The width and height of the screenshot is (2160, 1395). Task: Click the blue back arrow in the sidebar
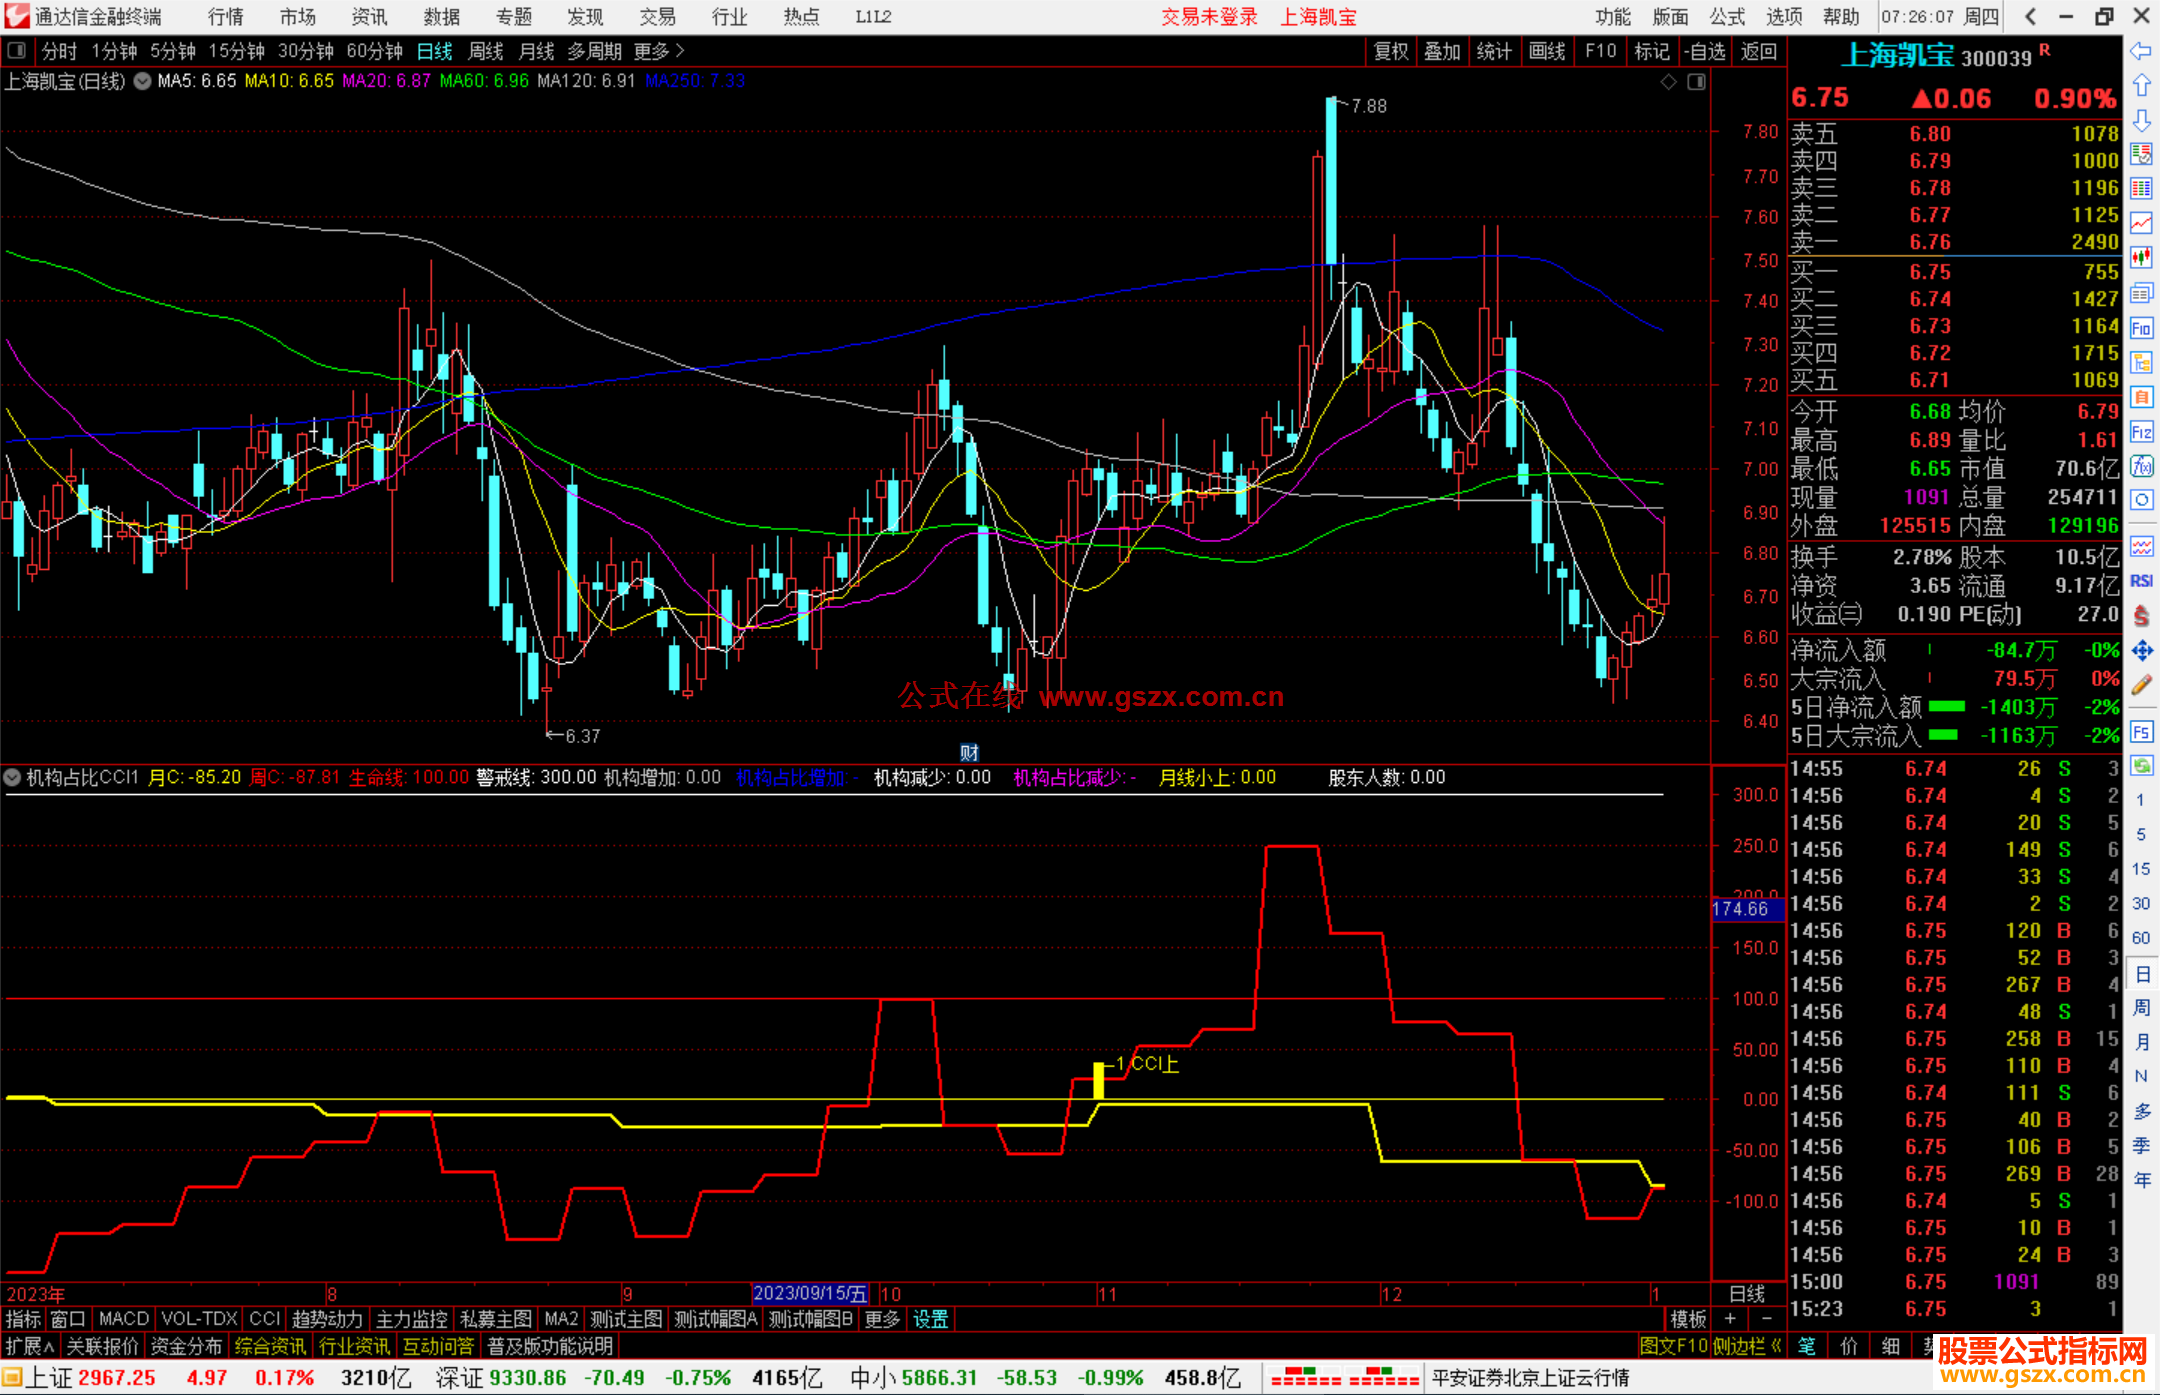(x=2141, y=50)
